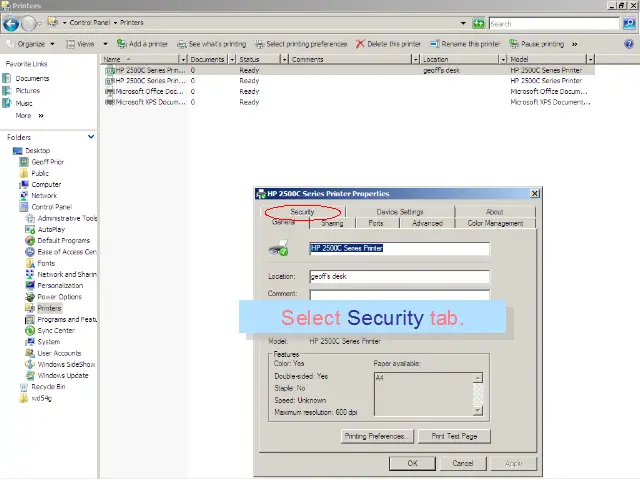
Task: Click the search magnifier button
Action: (629, 24)
